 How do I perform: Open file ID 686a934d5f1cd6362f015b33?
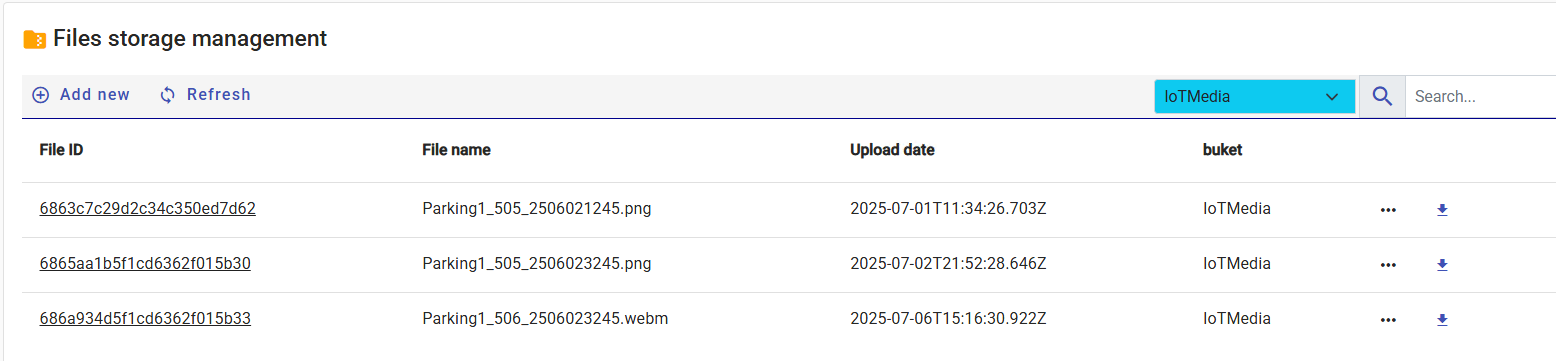[x=145, y=319]
